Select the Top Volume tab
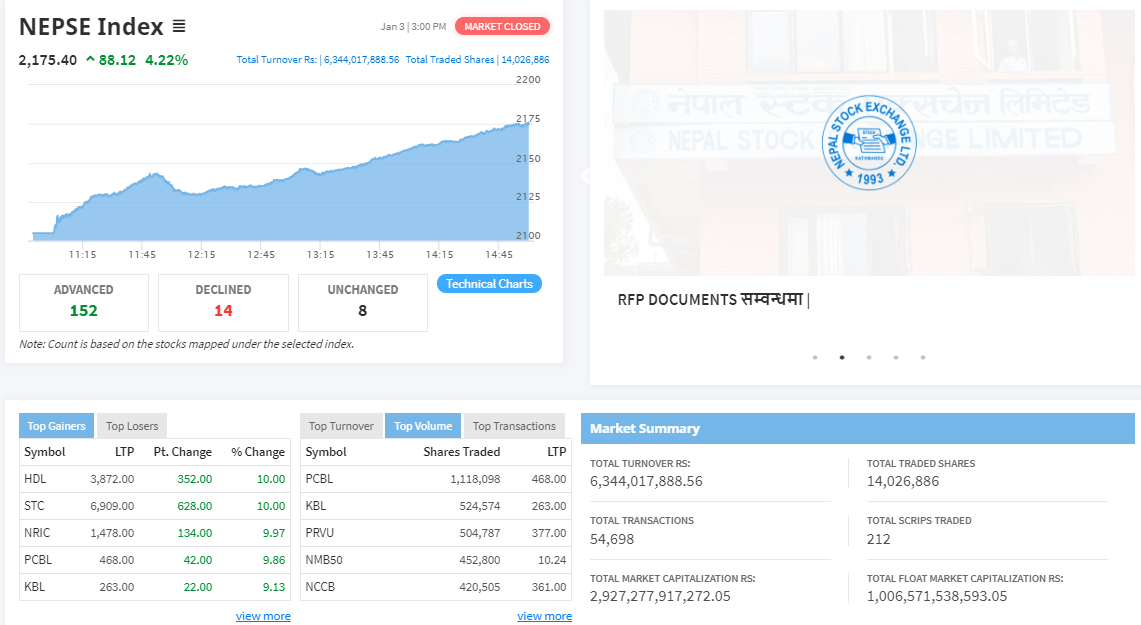 coord(423,426)
